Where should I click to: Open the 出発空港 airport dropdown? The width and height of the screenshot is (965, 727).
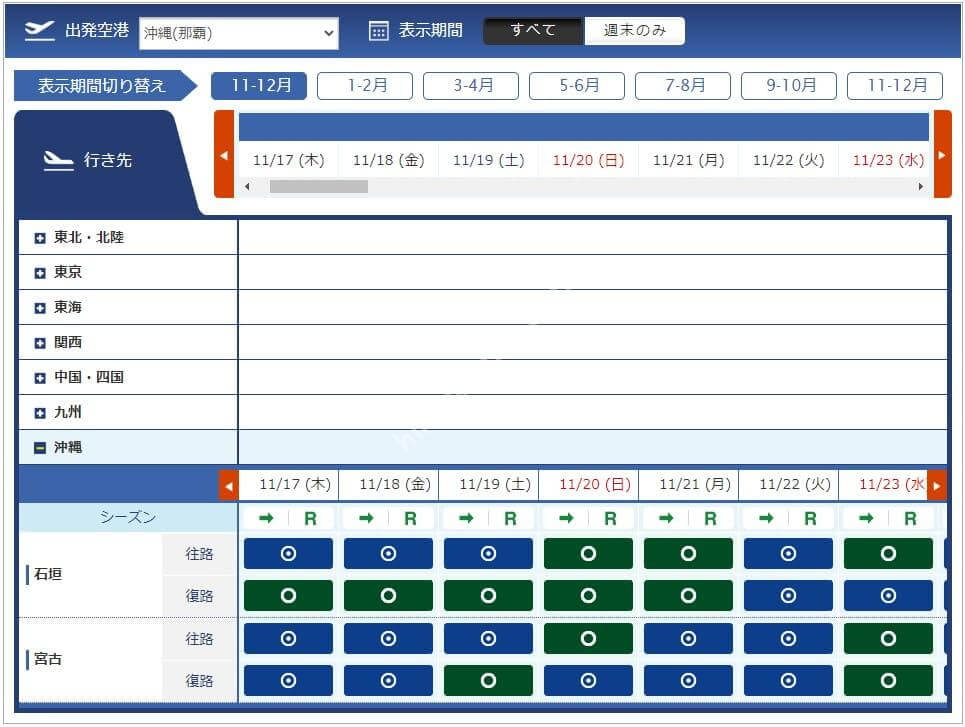click(x=239, y=33)
